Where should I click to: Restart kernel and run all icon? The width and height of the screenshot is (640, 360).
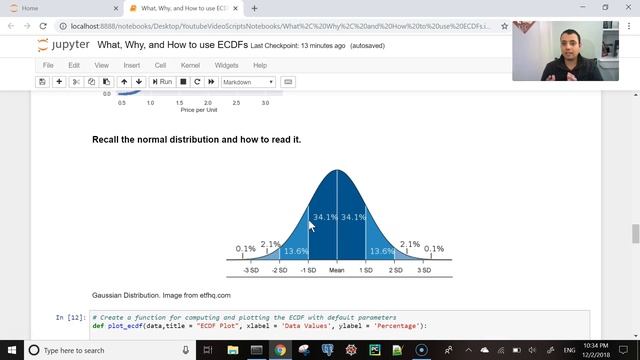pos(211,82)
